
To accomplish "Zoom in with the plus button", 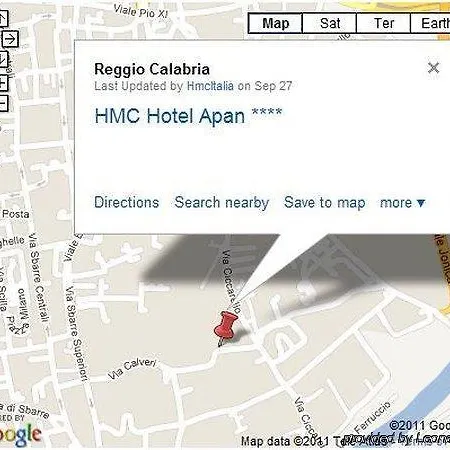I will coord(3,82).
